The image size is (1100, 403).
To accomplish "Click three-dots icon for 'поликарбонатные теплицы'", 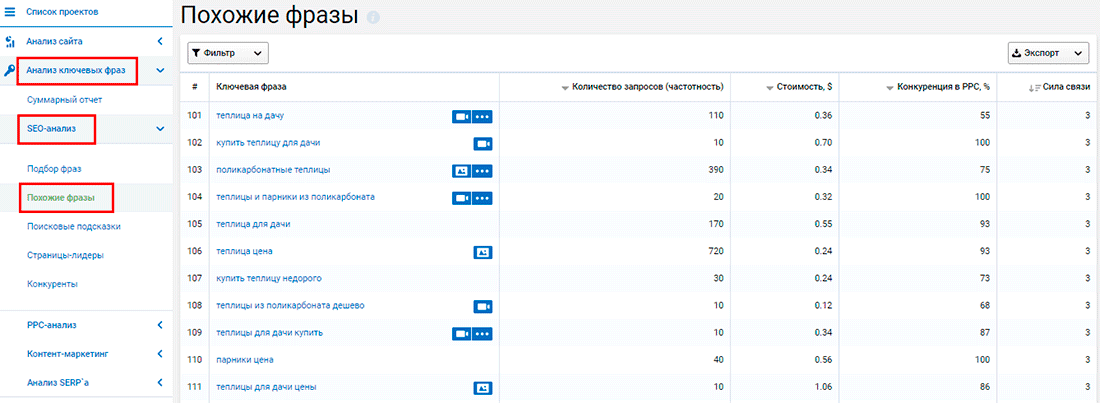I will [x=483, y=171].
